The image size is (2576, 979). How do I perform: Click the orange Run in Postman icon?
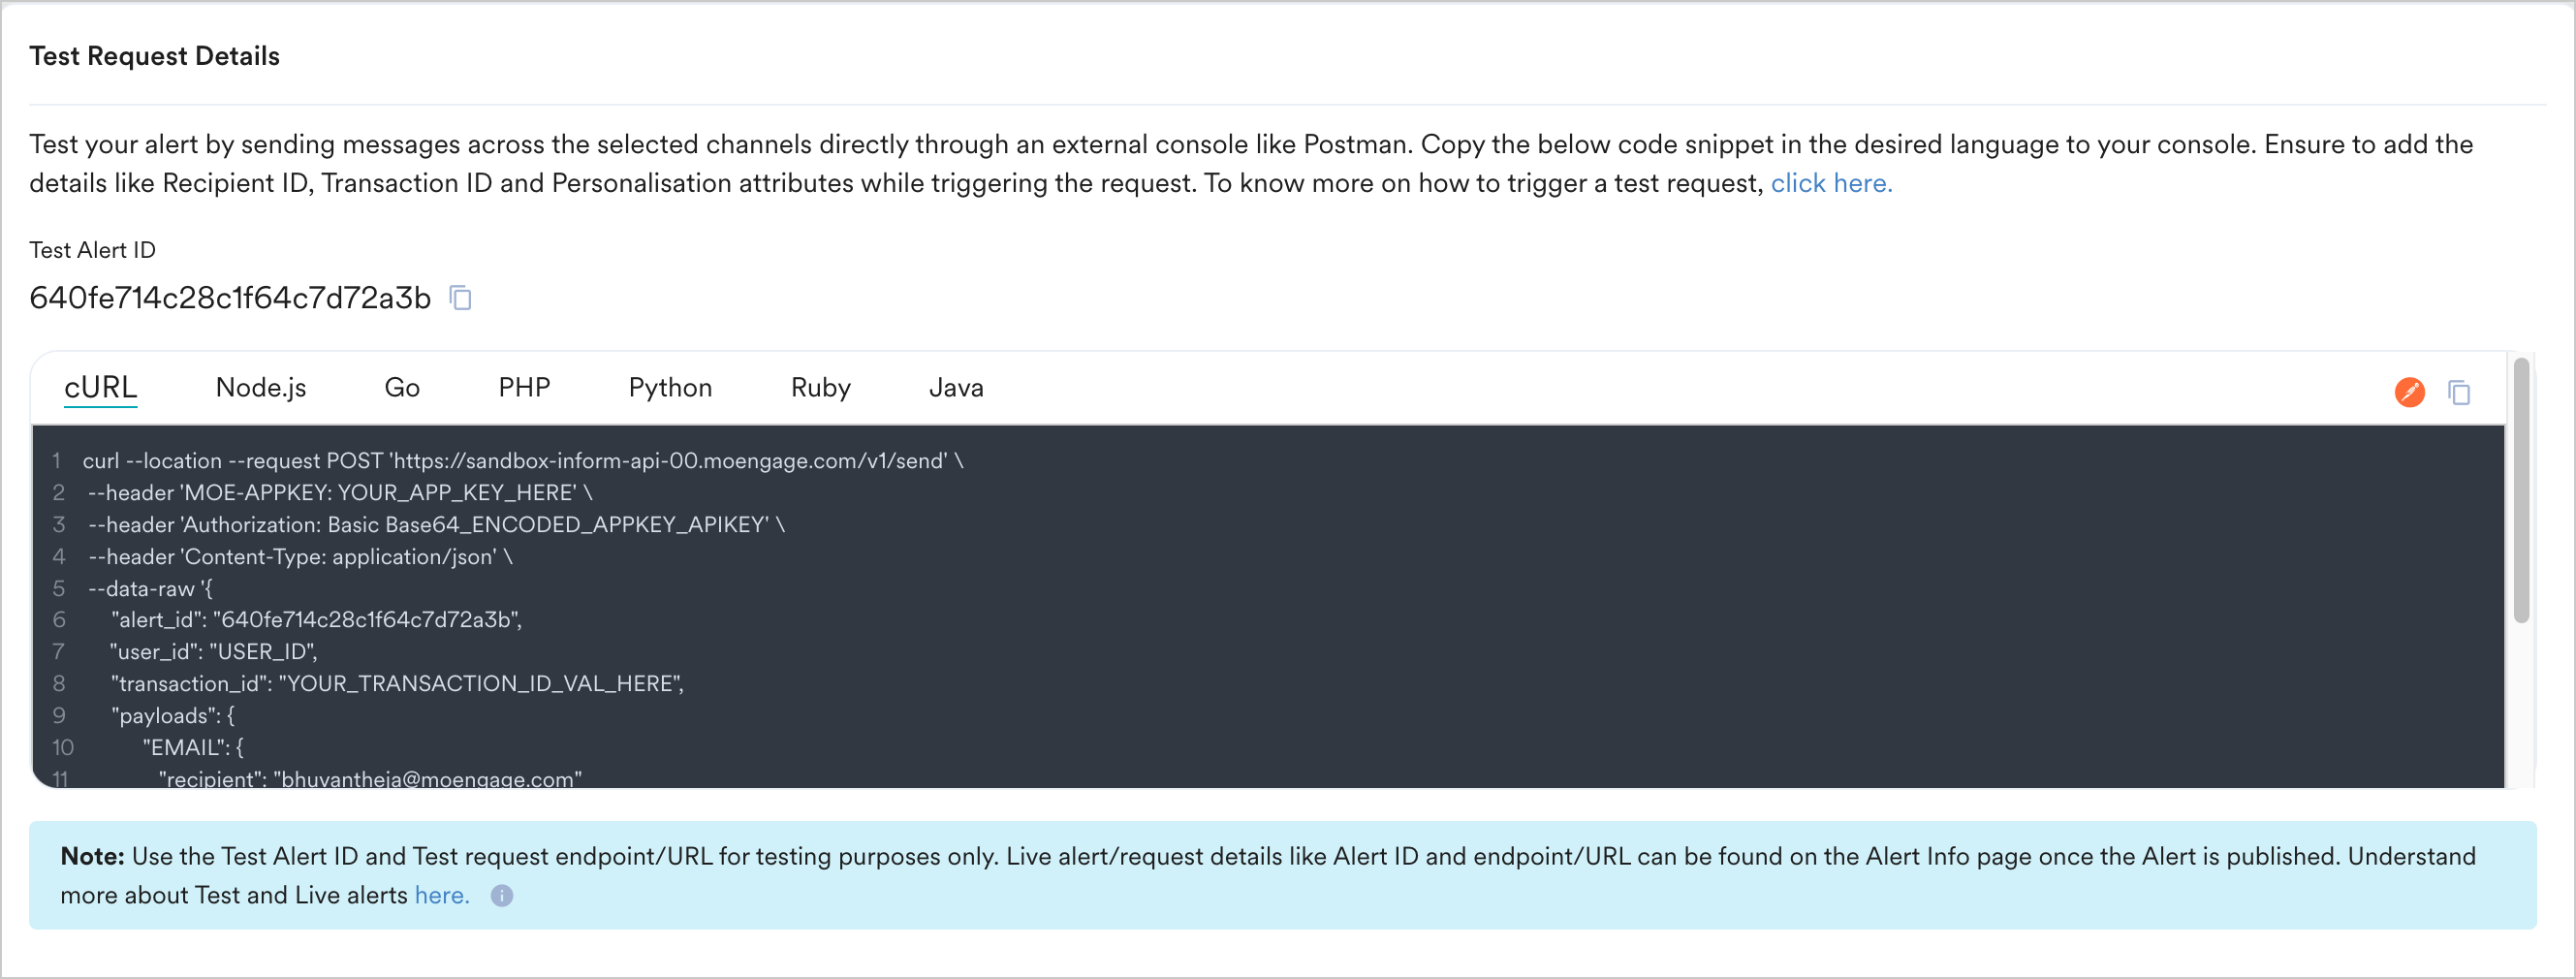(x=2410, y=392)
